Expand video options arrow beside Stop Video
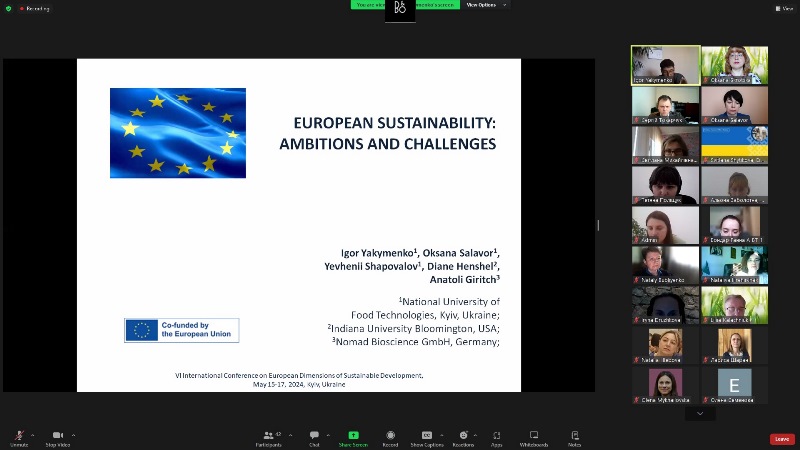The image size is (800, 450). tap(73, 435)
